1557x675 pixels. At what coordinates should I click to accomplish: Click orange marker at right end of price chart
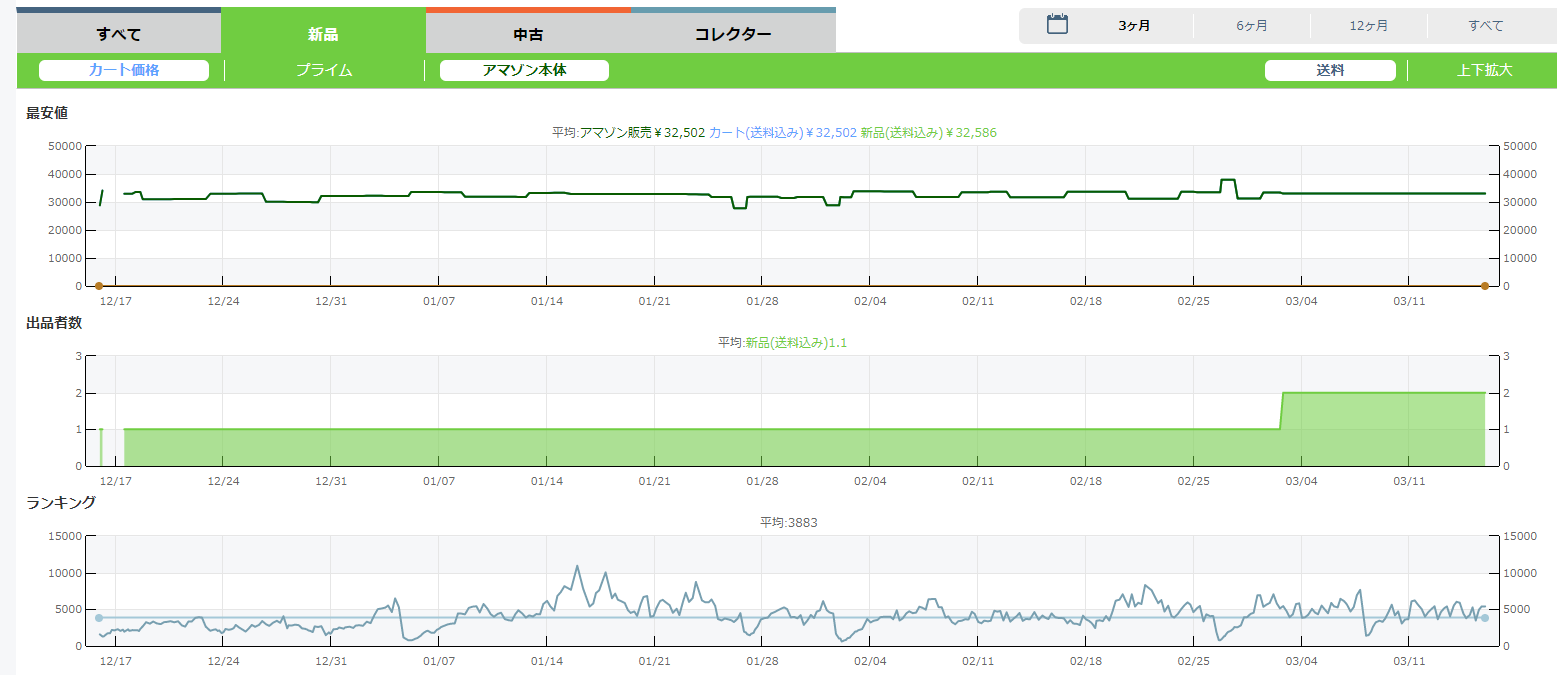click(x=1485, y=287)
